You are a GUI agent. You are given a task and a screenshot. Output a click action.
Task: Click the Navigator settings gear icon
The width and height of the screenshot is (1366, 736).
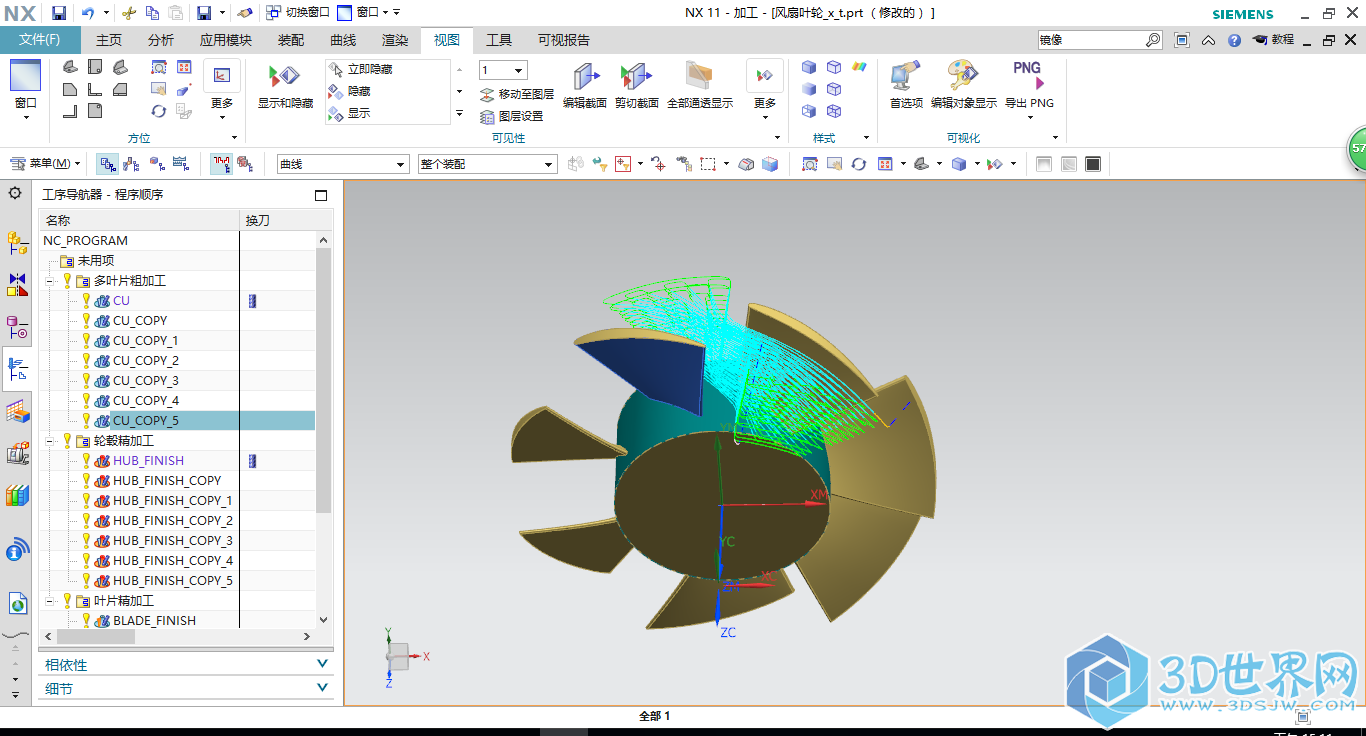(15, 193)
